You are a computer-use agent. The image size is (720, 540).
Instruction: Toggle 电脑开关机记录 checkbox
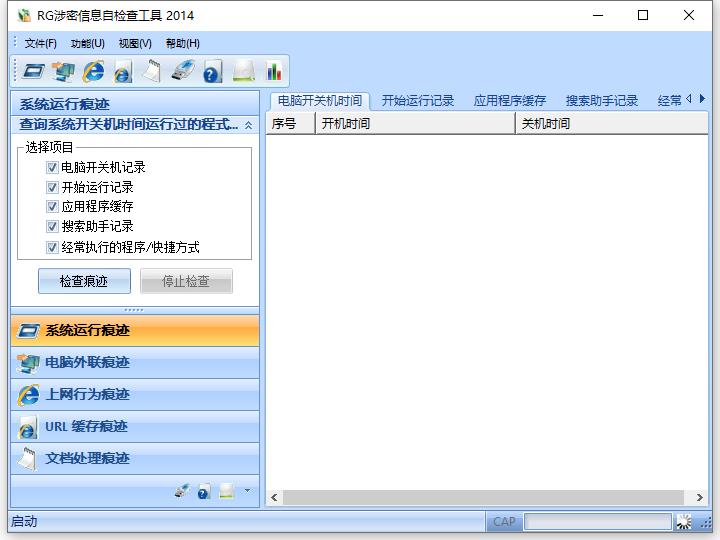[52, 168]
